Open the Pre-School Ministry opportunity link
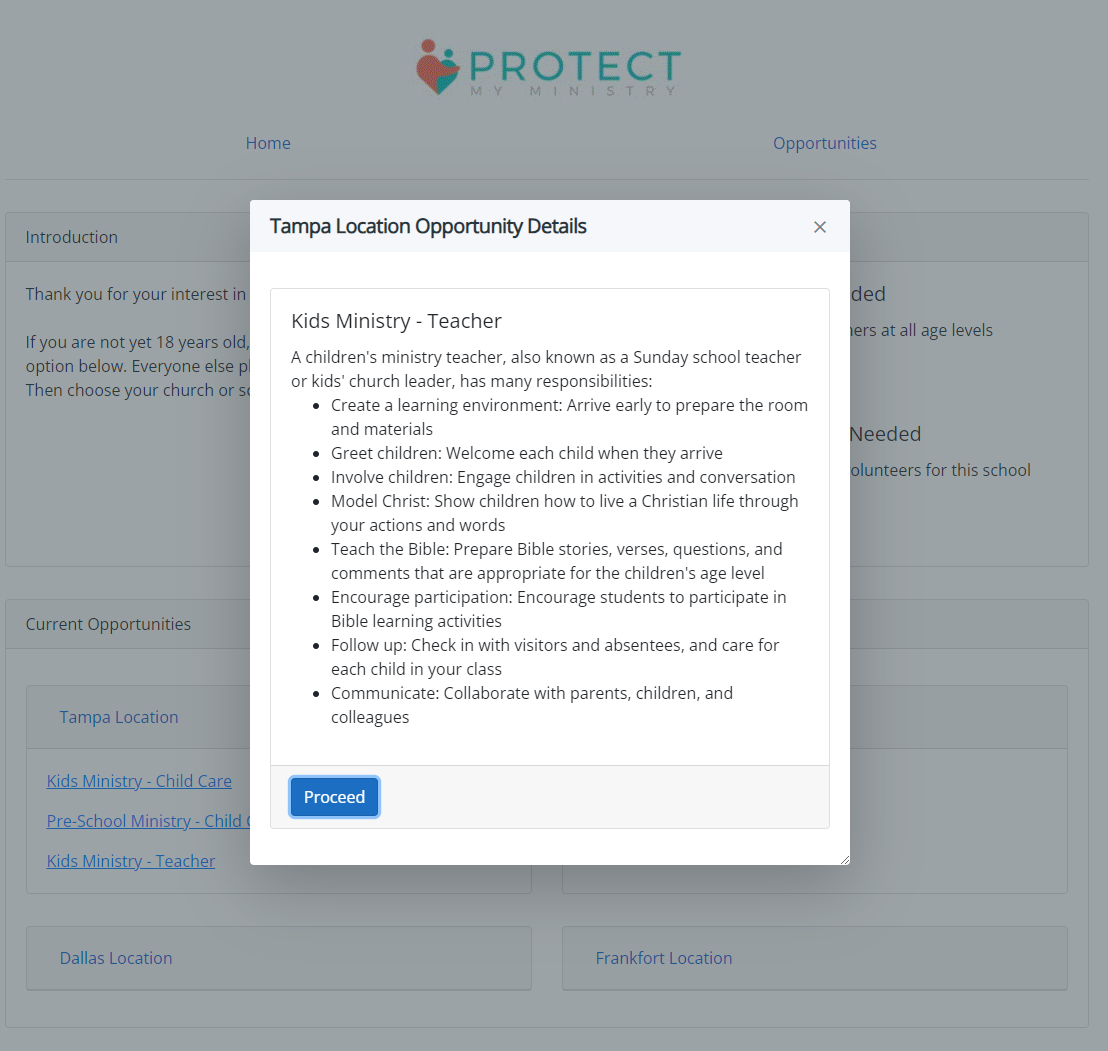The height and width of the screenshot is (1051, 1108). (x=145, y=821)
